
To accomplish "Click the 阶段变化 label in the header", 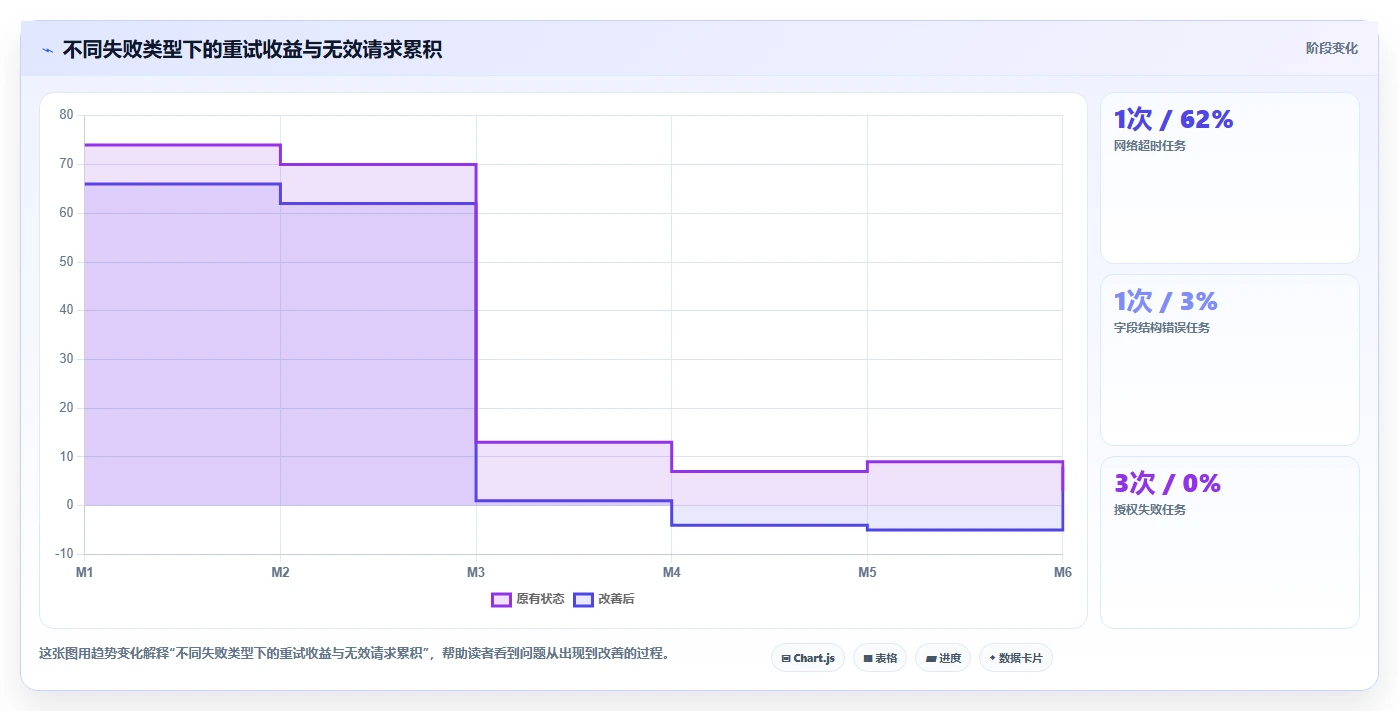I will click(1332, 48).
